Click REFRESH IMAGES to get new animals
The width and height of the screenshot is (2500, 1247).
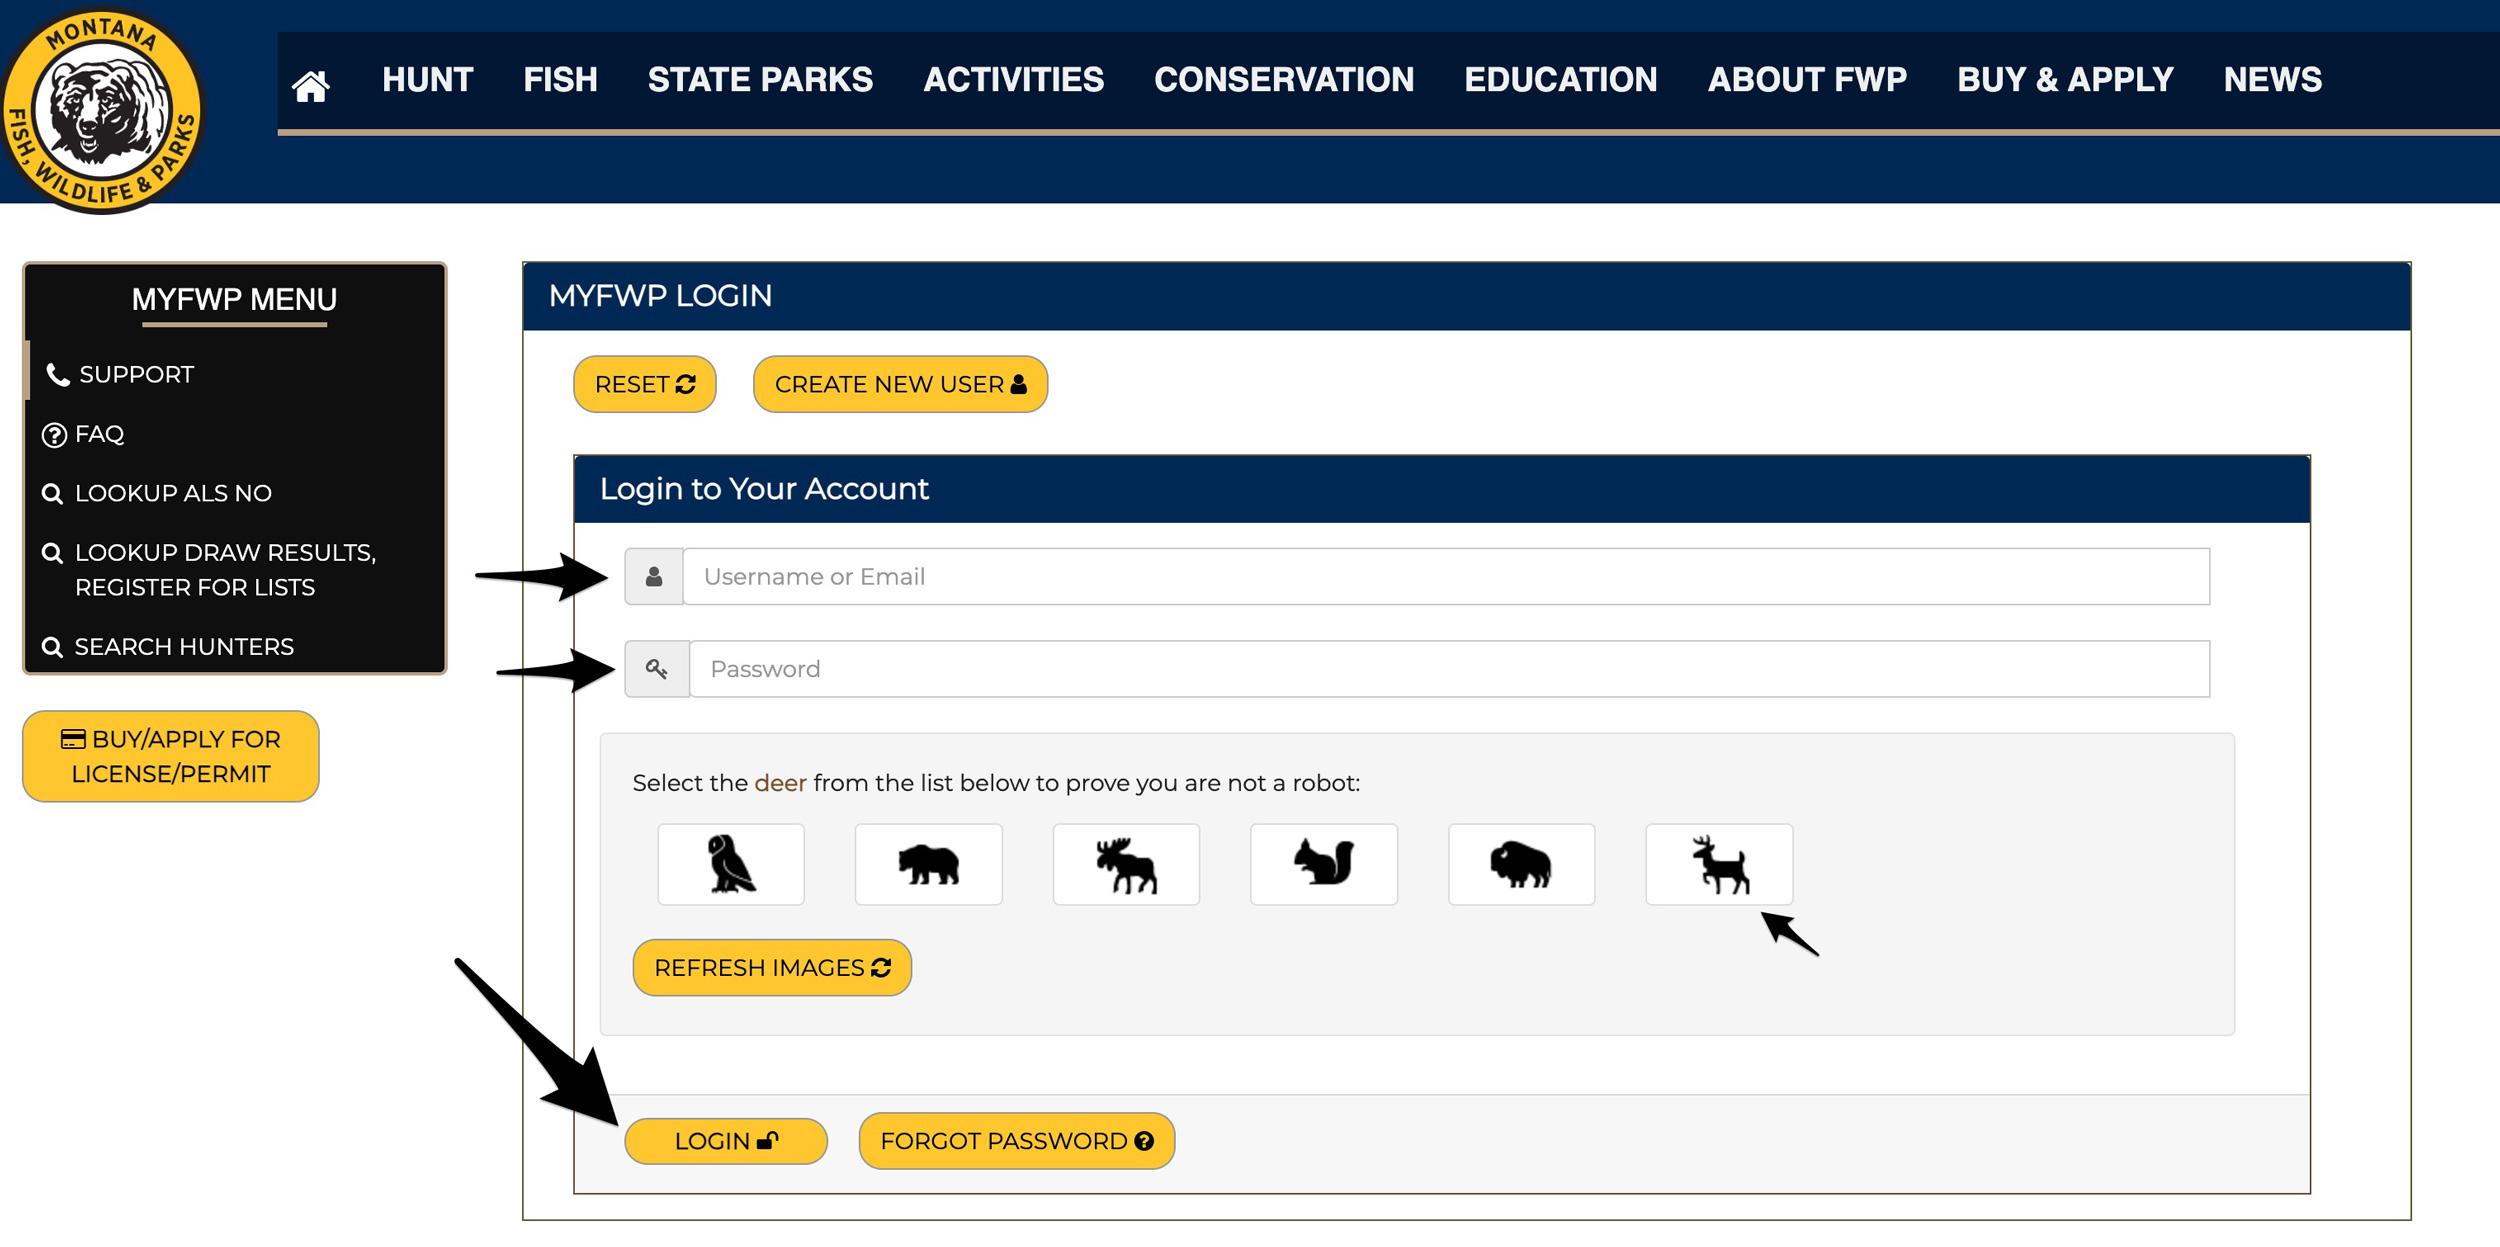[771, 967]
